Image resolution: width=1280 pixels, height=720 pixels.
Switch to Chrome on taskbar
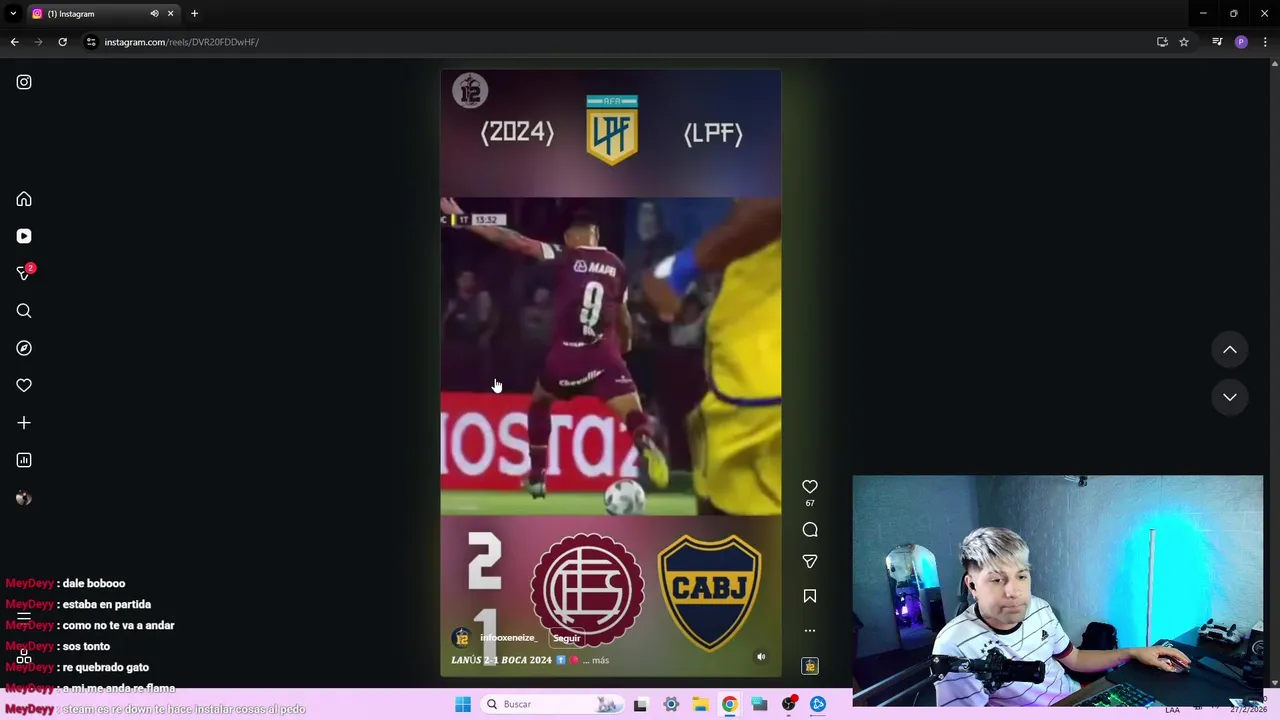[x=730, y=704]
